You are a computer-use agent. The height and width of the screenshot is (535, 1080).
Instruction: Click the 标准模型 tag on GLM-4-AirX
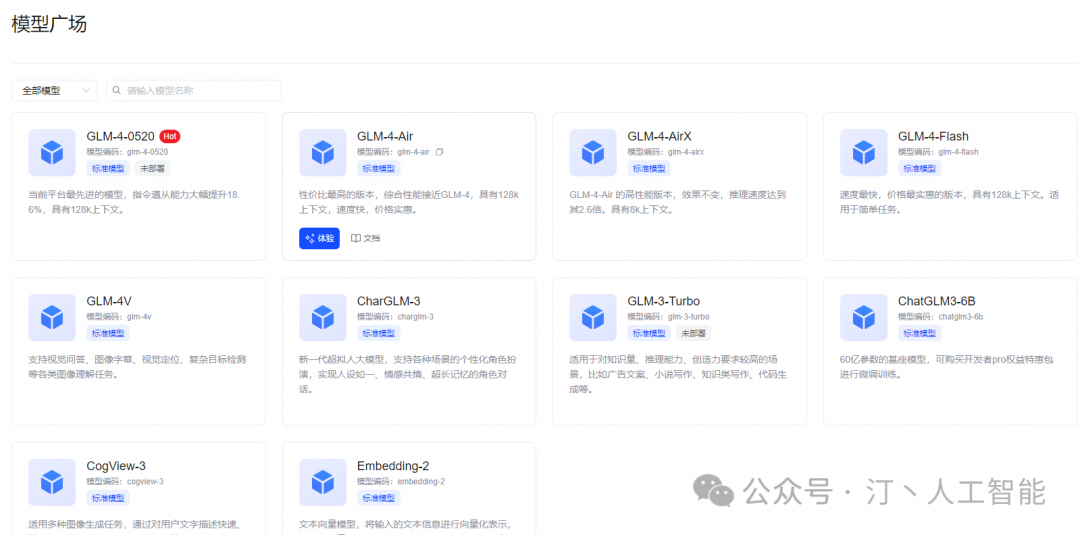pyautogui.click(x=649, y=168)
